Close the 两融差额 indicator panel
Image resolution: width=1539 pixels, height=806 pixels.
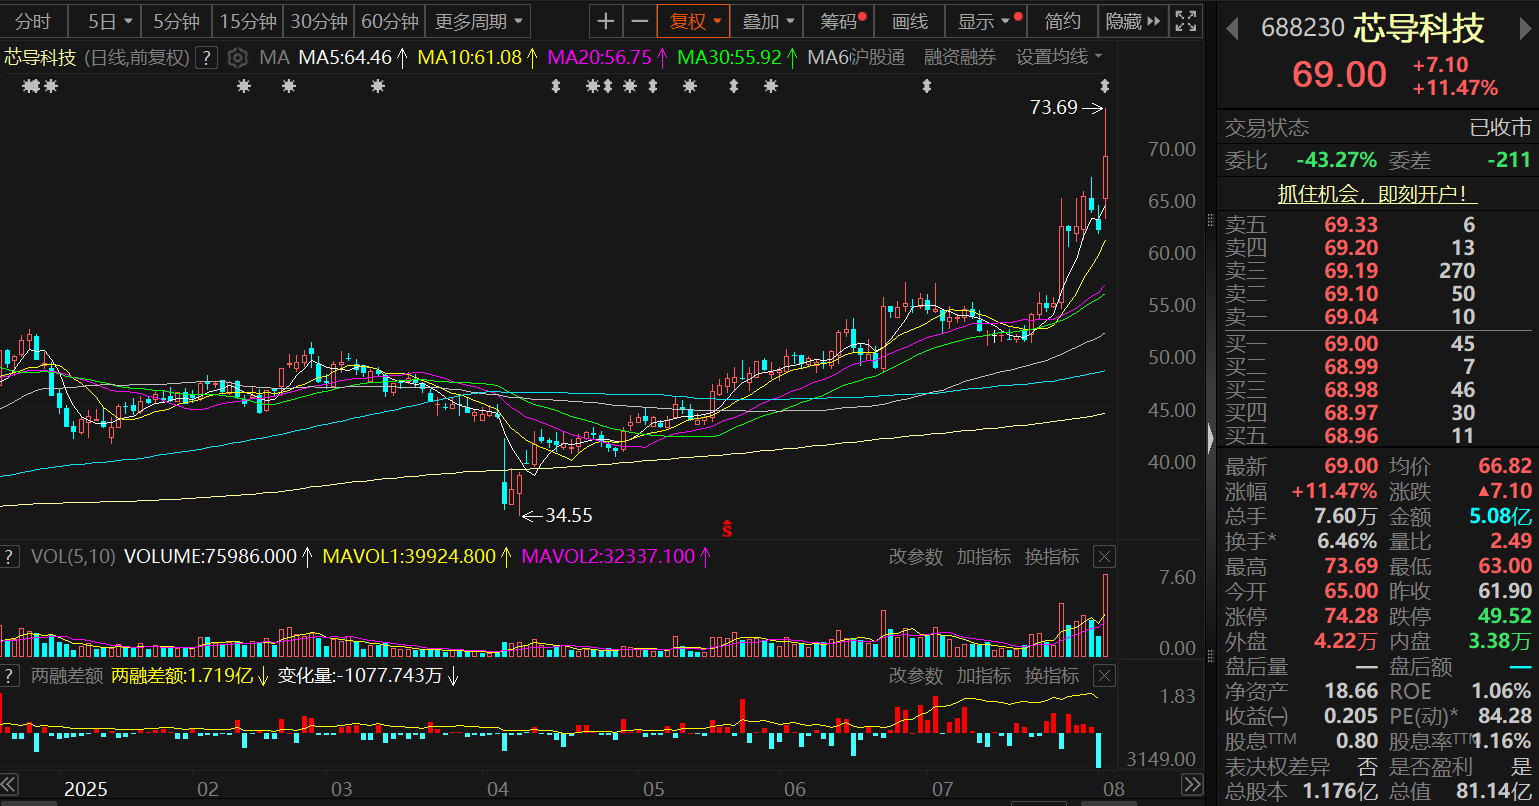pos(1103,676)
